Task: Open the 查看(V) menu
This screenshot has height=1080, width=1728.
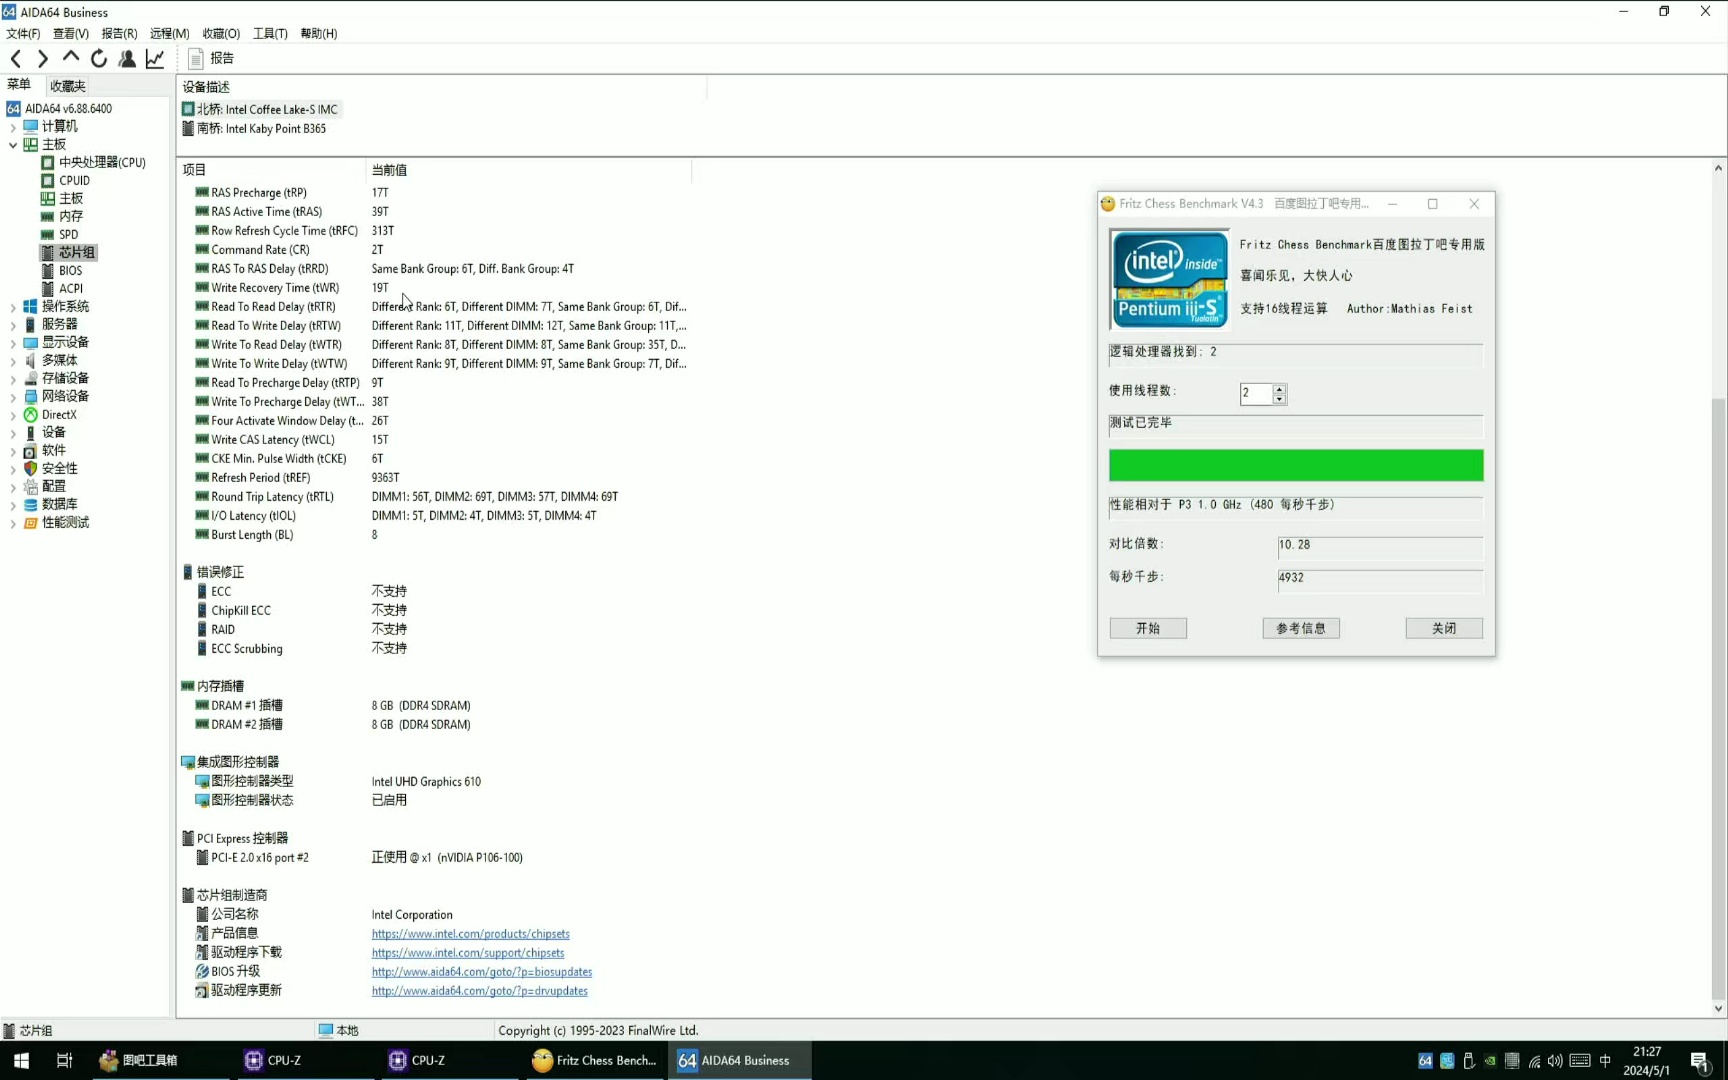Action: pos(71,33)
